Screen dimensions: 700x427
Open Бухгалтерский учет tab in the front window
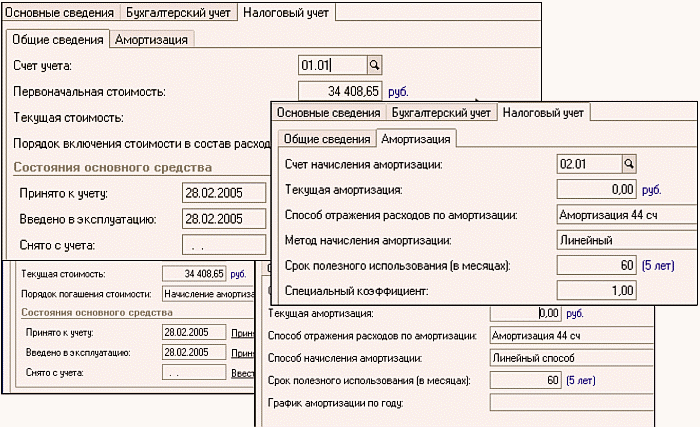click(x=442, y=113)
